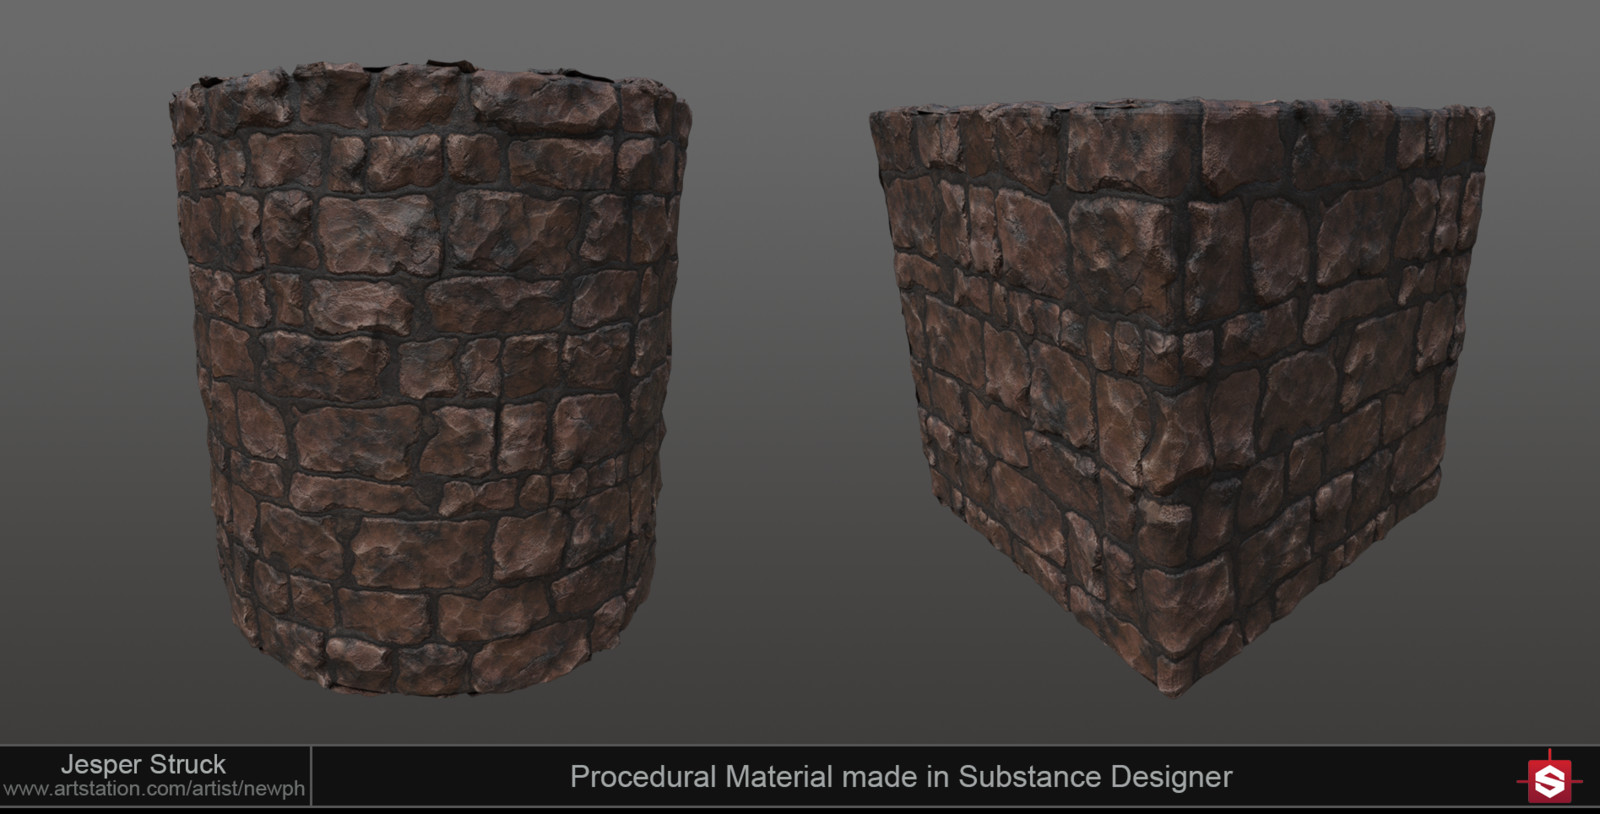Click the cylindrical stone wall render
Screen dimensions: 1600x814
(430, 378)
